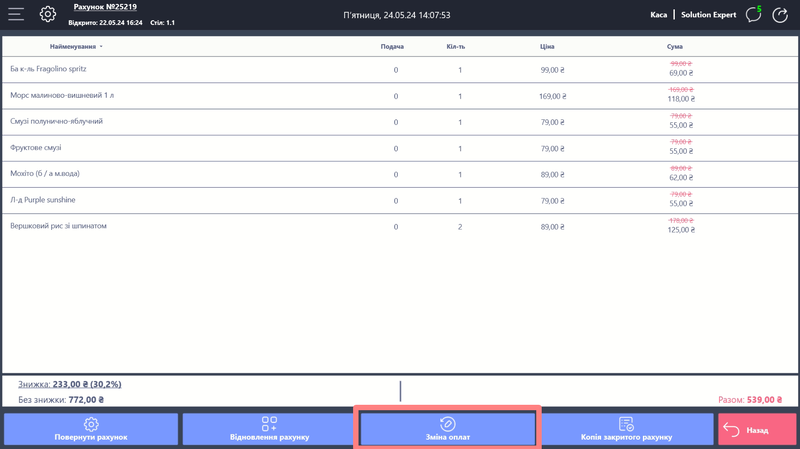800x449 pixels.
Task: Open the hamburger main menu
Action: click(16, 15)
